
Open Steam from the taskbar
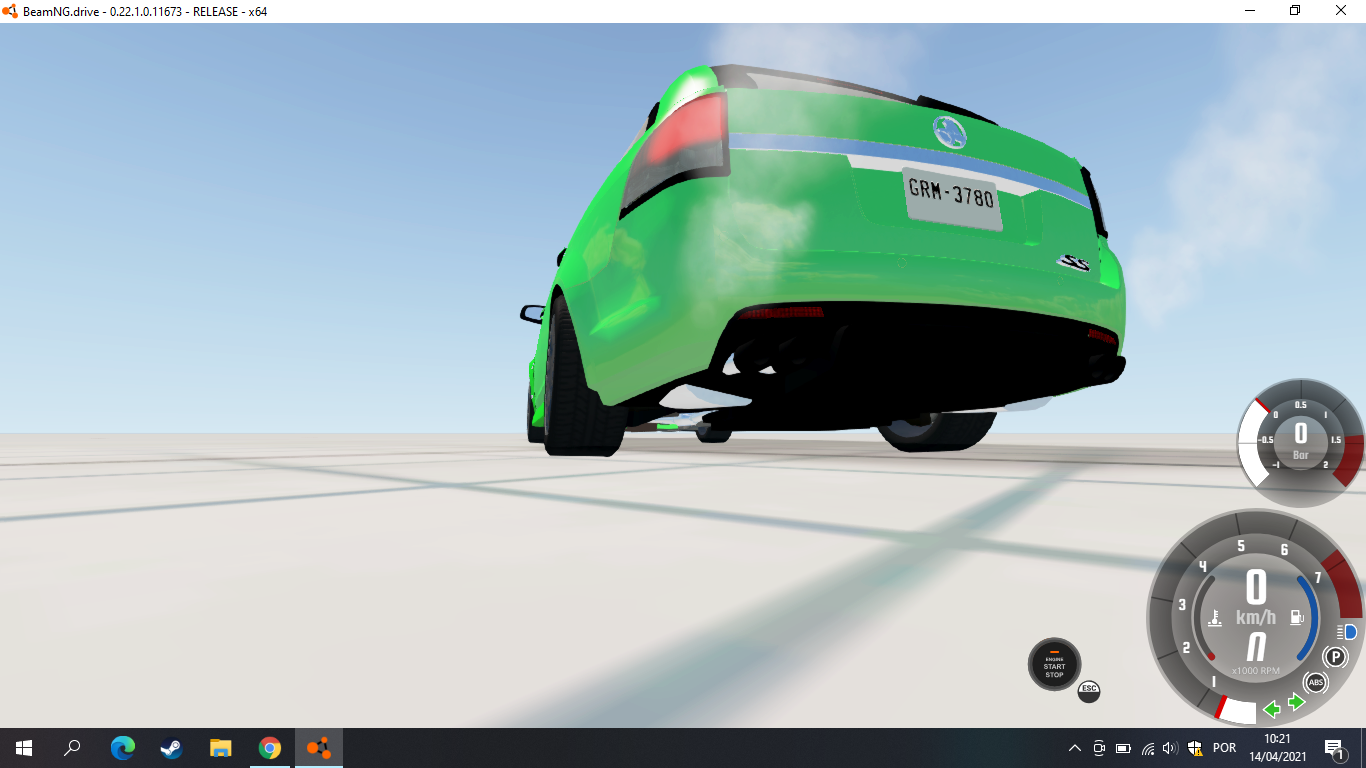pos(171,748)
